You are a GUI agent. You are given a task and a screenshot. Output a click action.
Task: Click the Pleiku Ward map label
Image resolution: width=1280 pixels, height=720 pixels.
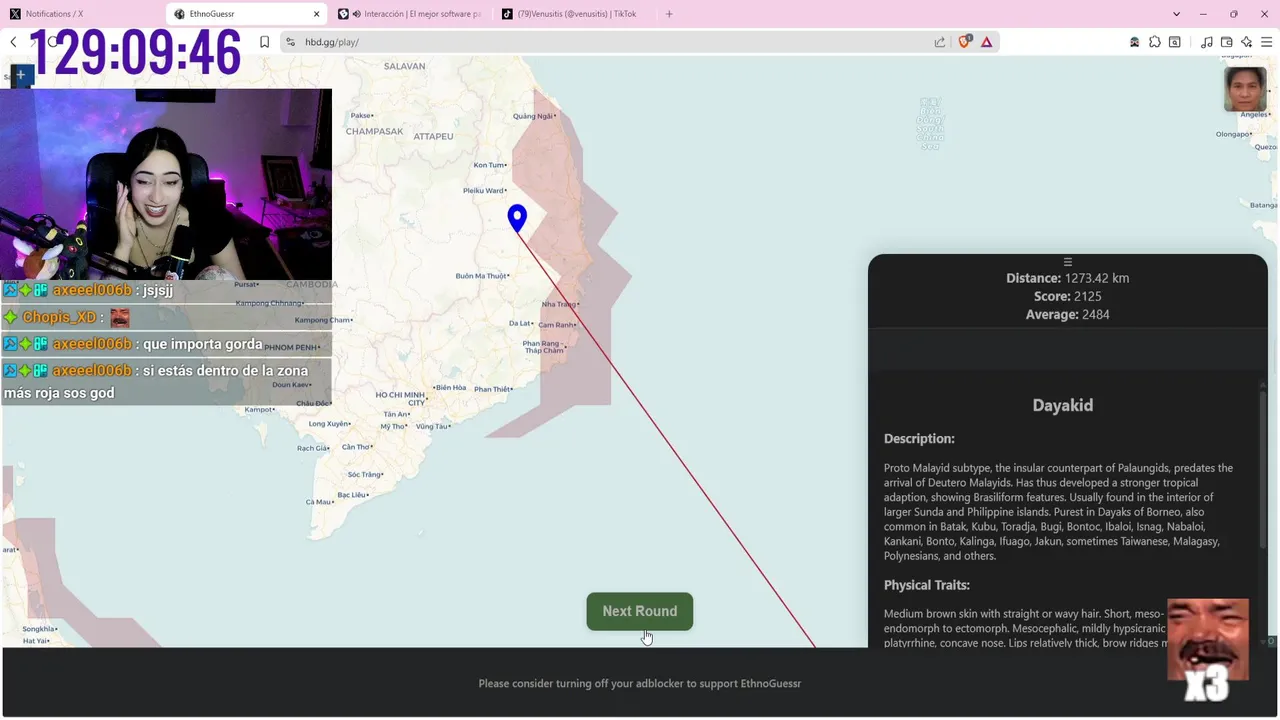(484, 190)
